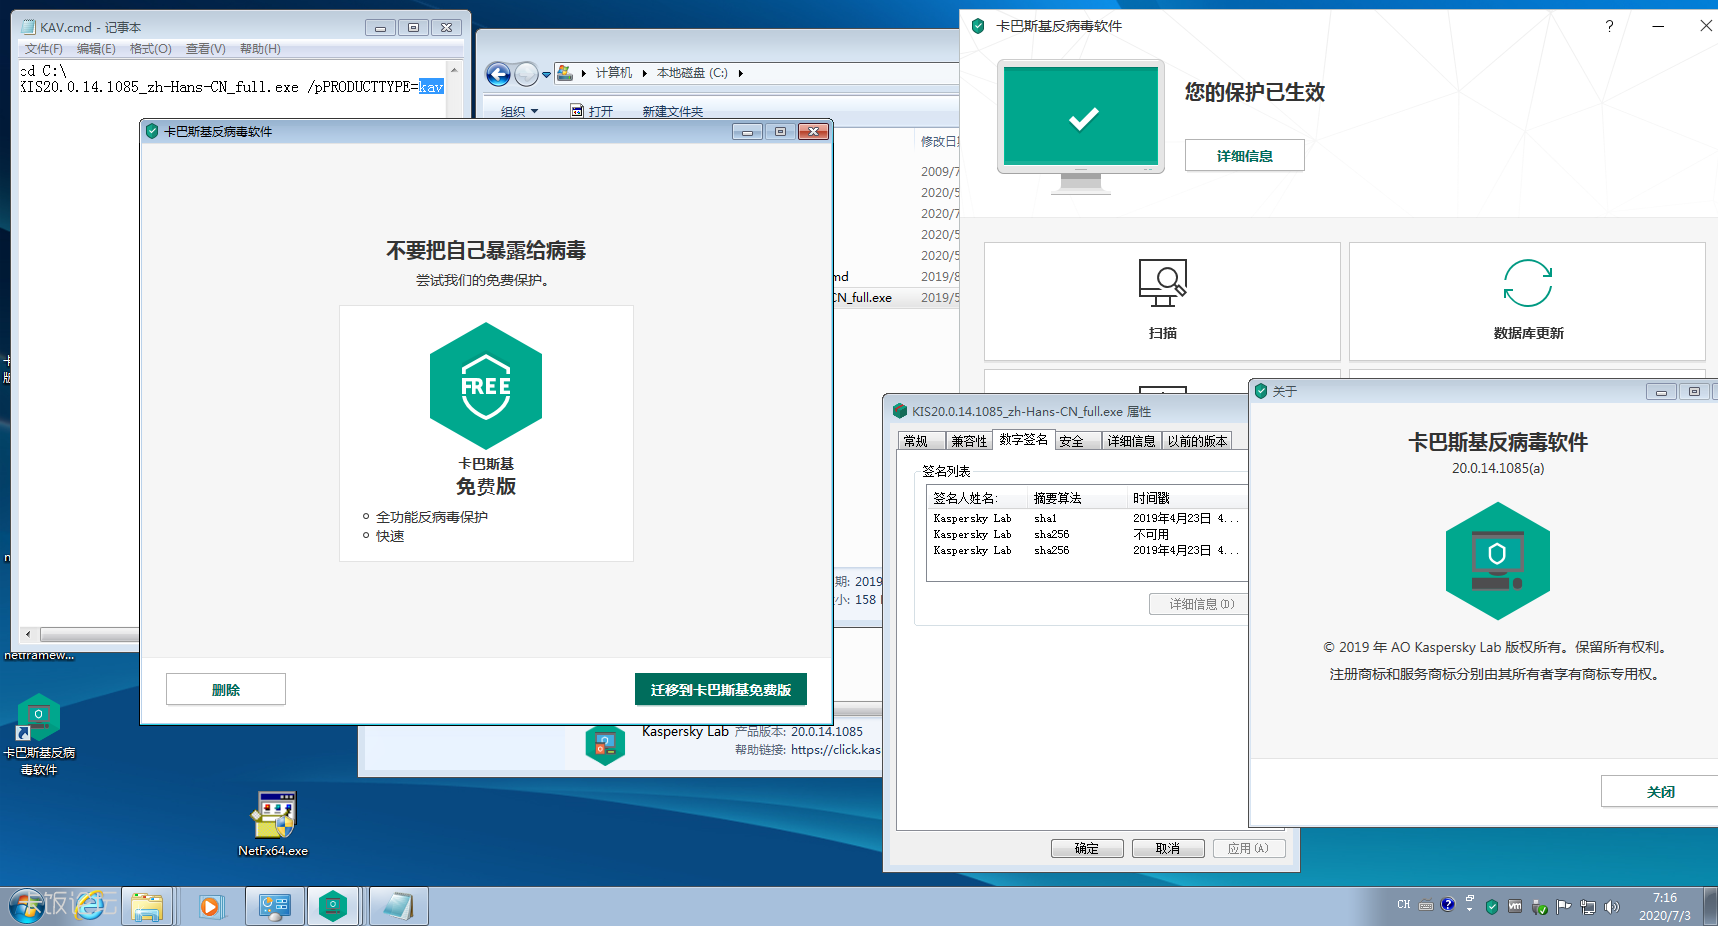Open the Organize dropdown in Explorer toolbar
This screenshot has width=1718, height=926.
click(x=519, y=111)
